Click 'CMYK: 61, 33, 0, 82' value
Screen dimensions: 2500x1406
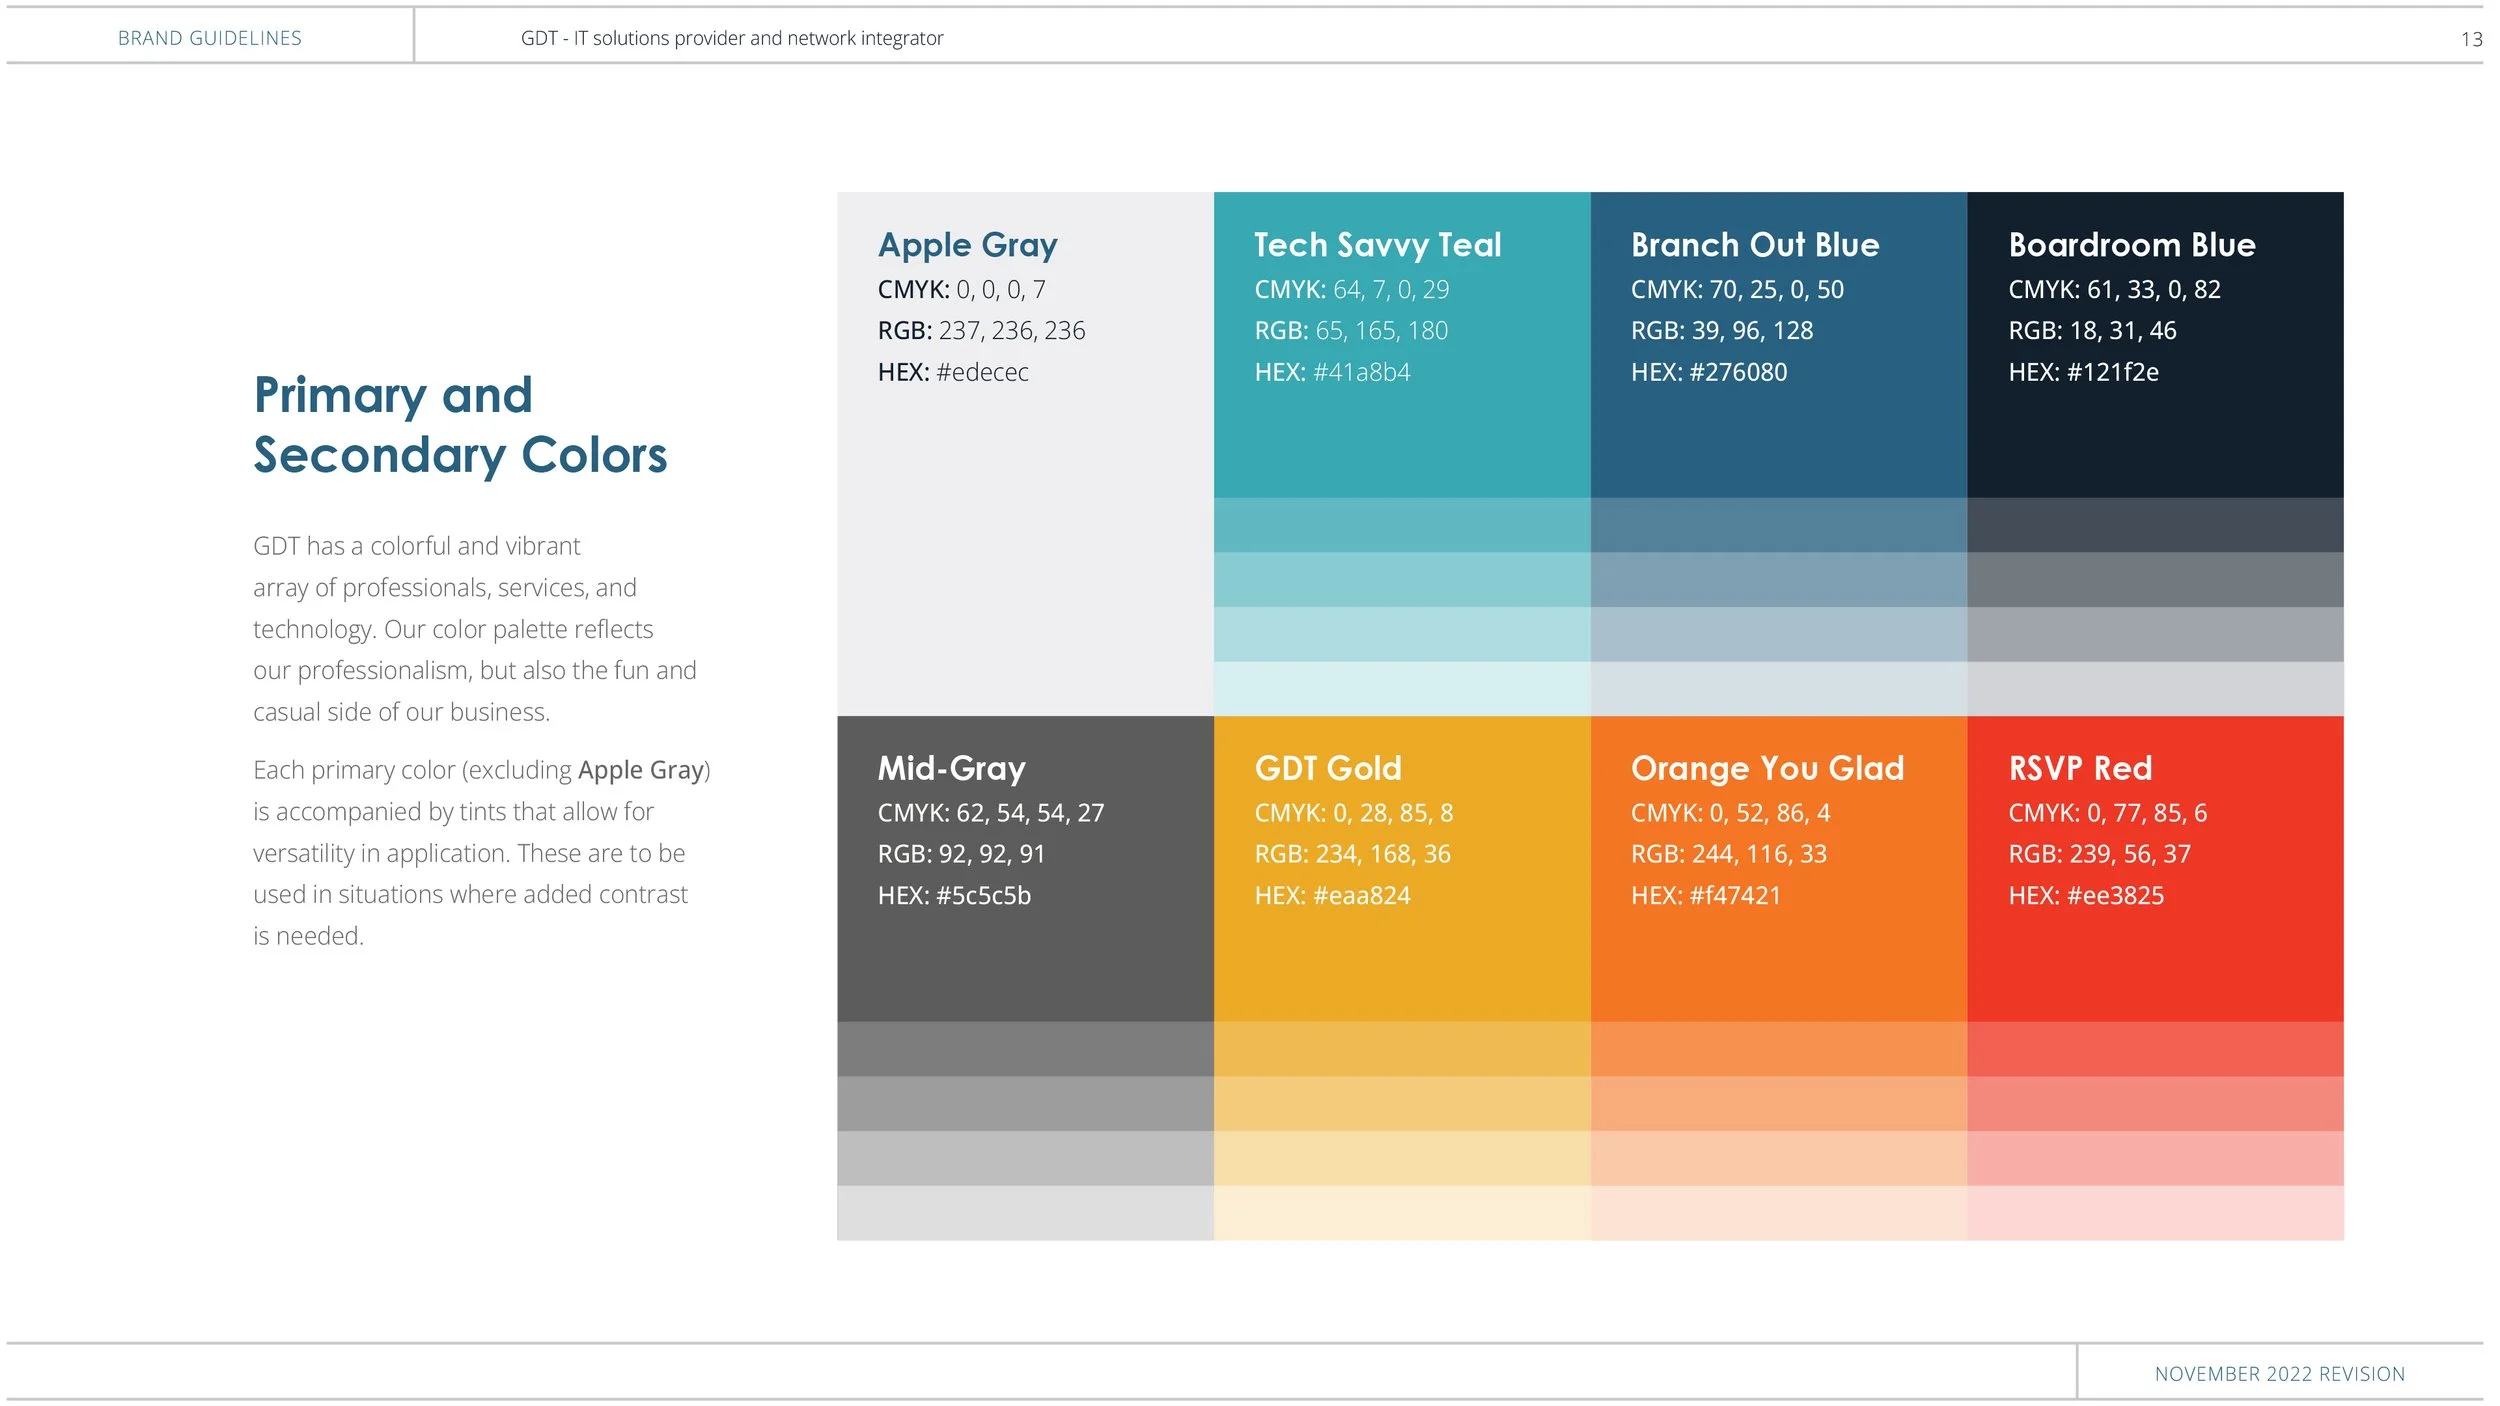[2115, 289]
